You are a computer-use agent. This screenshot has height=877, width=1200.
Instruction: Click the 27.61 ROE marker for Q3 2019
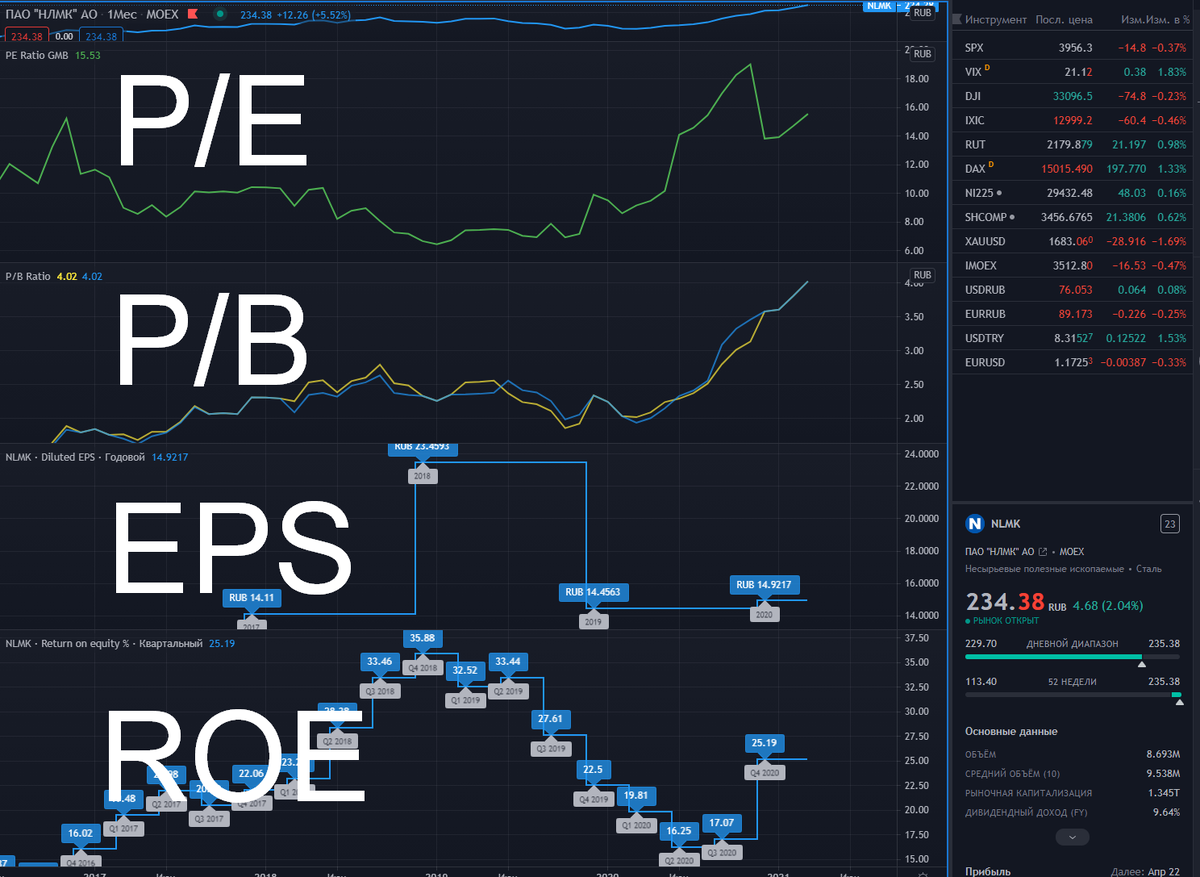coord(550,718)
